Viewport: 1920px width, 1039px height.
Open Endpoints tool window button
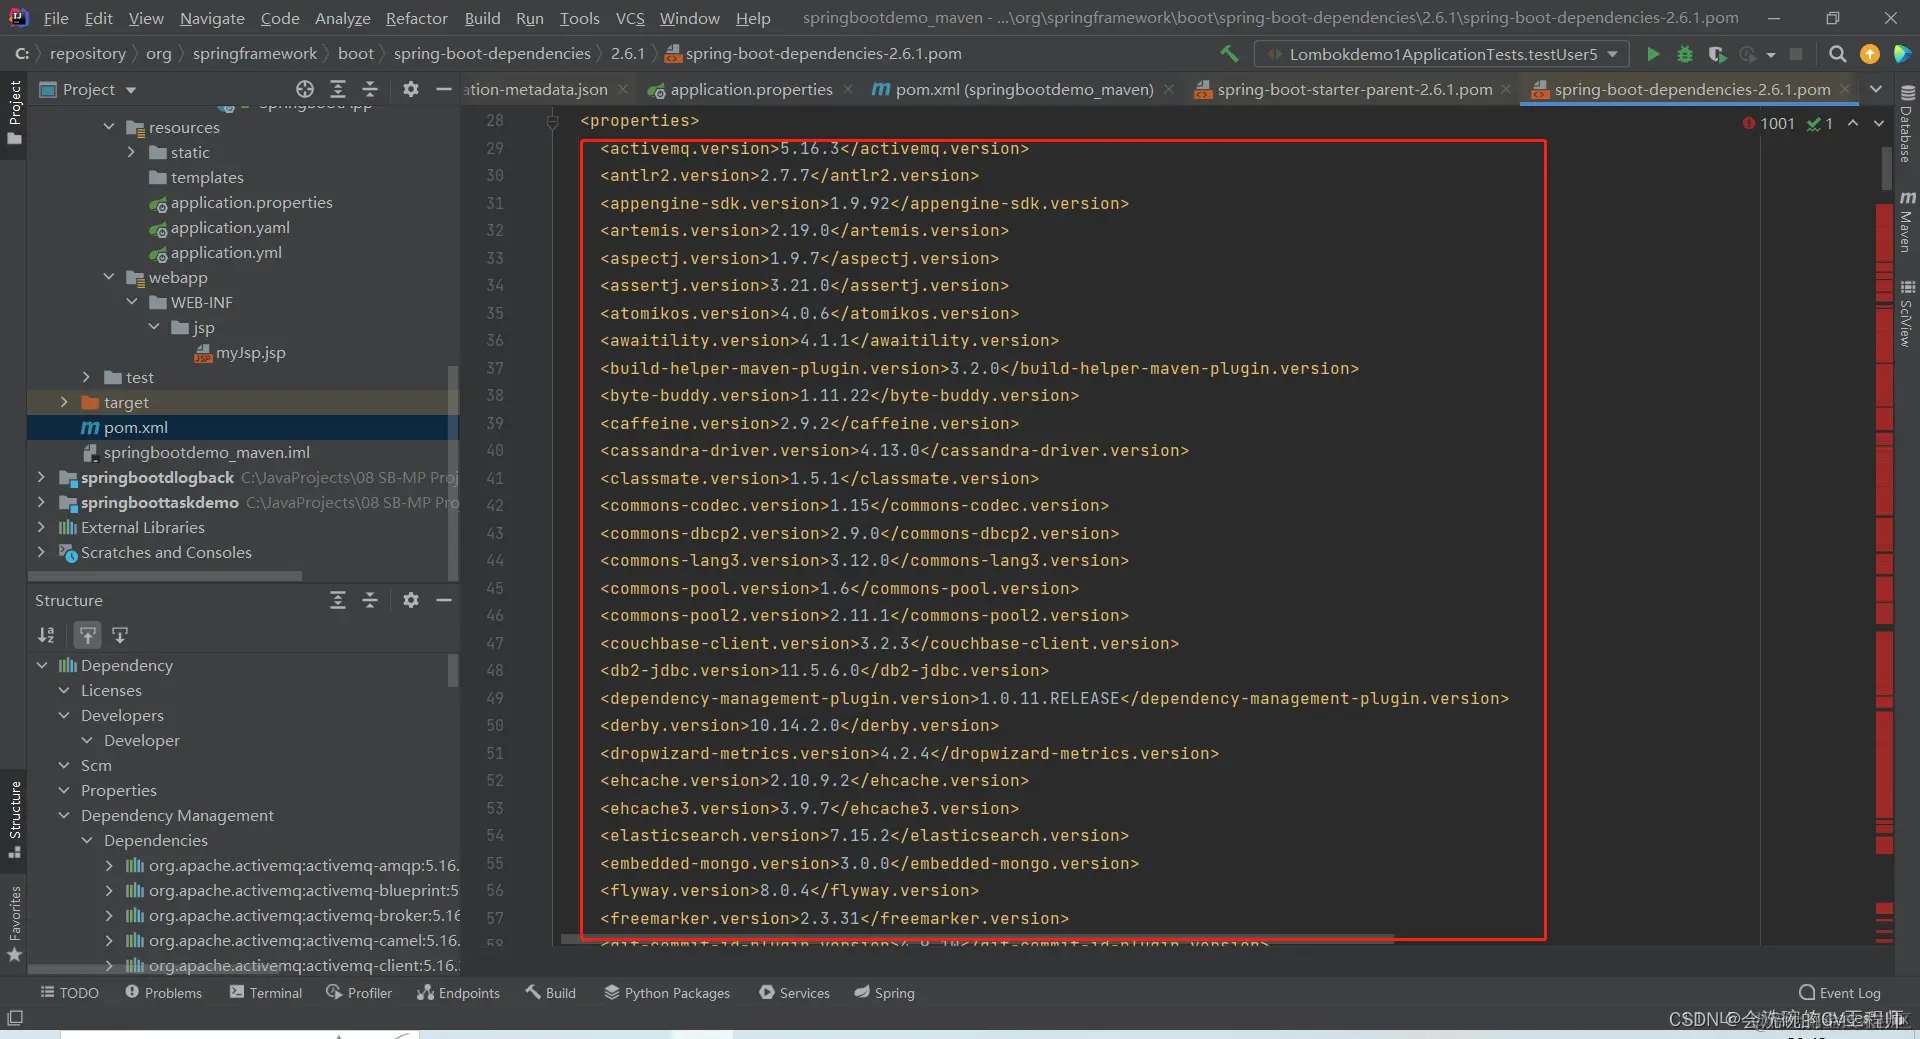point(458,992)
